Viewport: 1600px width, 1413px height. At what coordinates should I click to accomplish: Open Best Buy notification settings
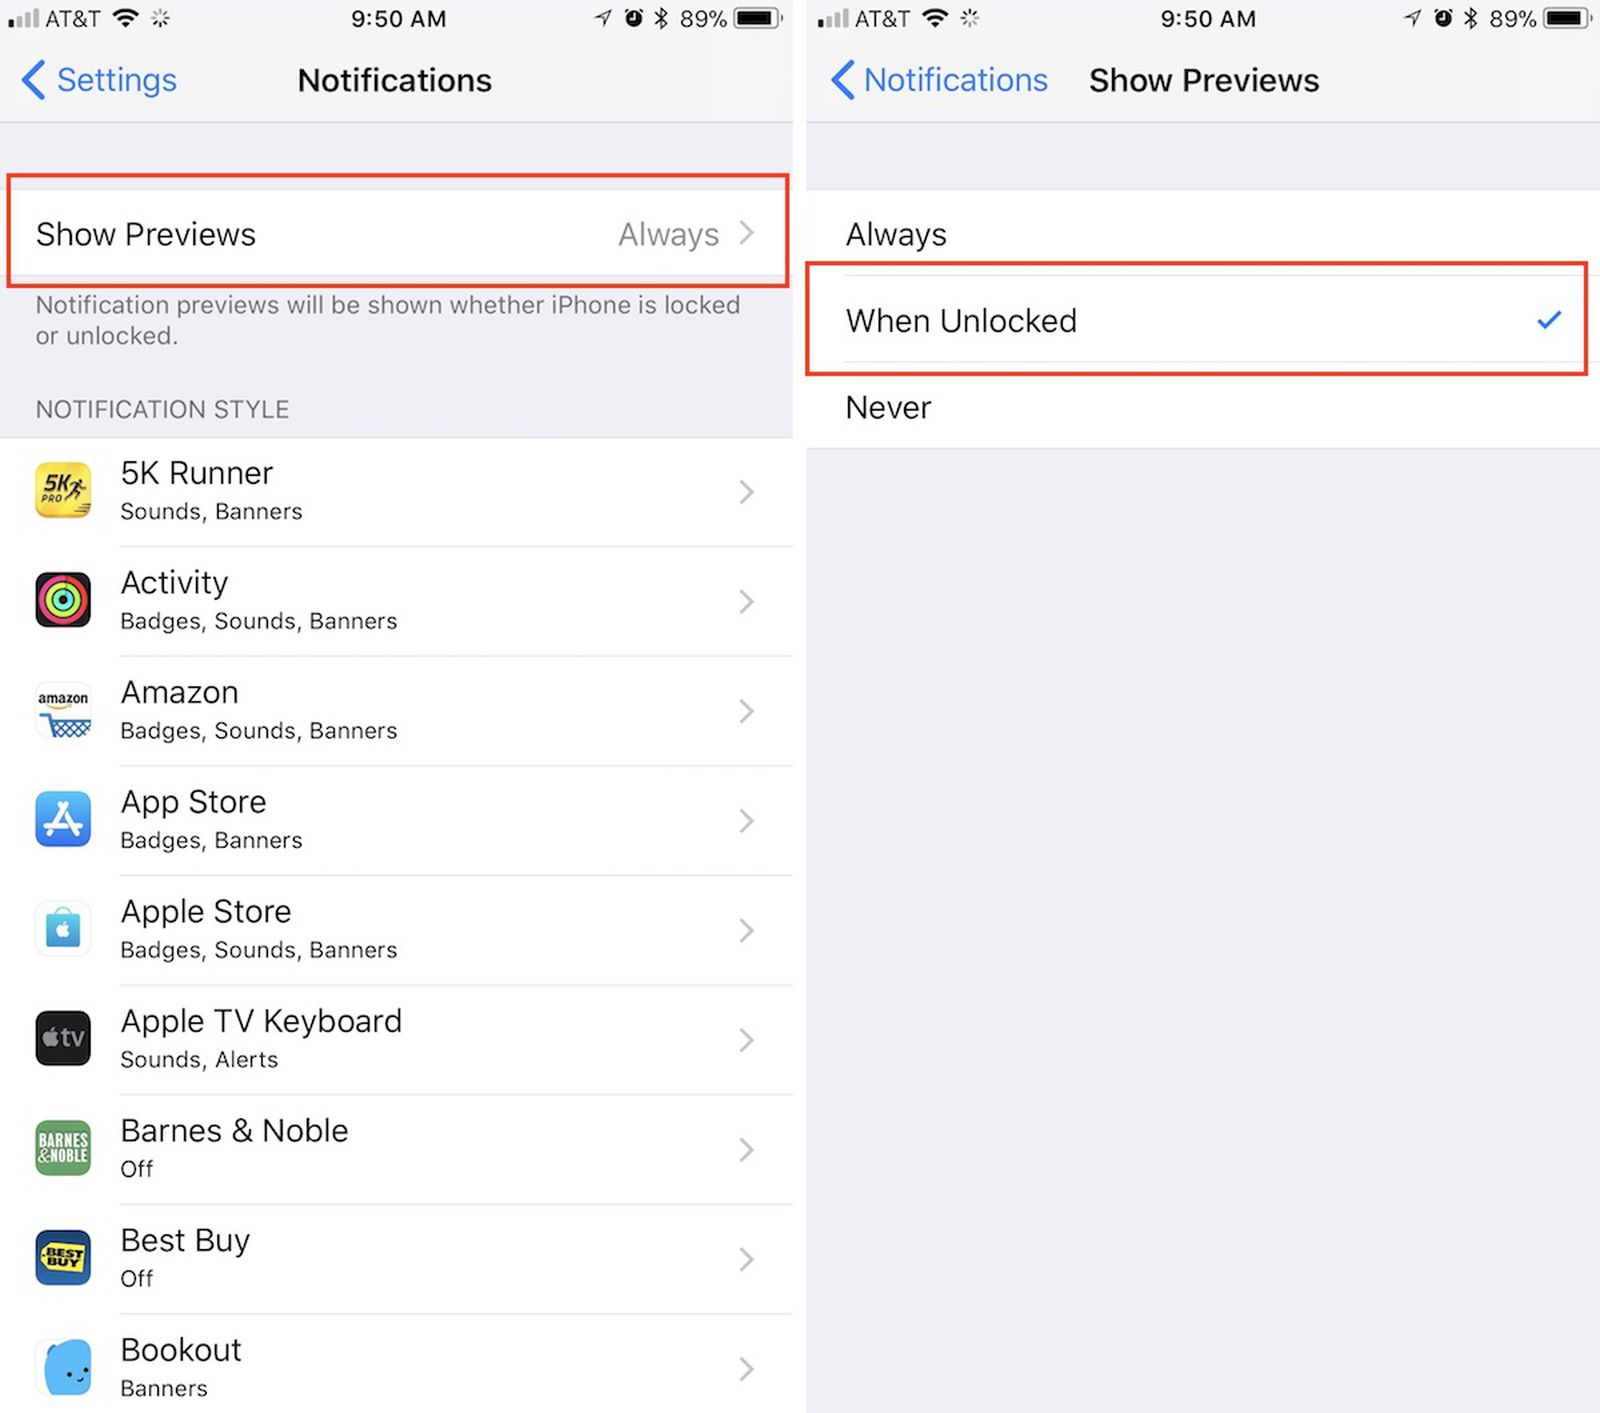tap(397, 1258)
